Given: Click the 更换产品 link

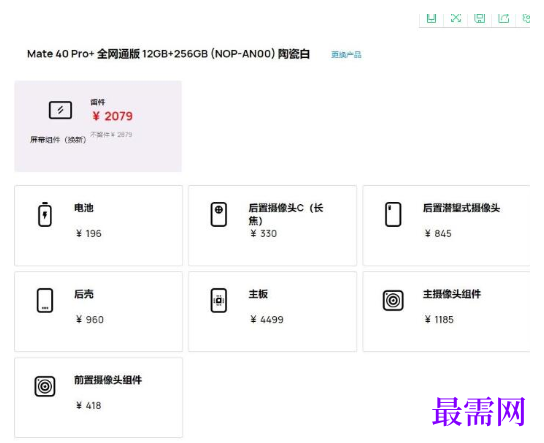Looking at the screenshot, I should 346,54.
